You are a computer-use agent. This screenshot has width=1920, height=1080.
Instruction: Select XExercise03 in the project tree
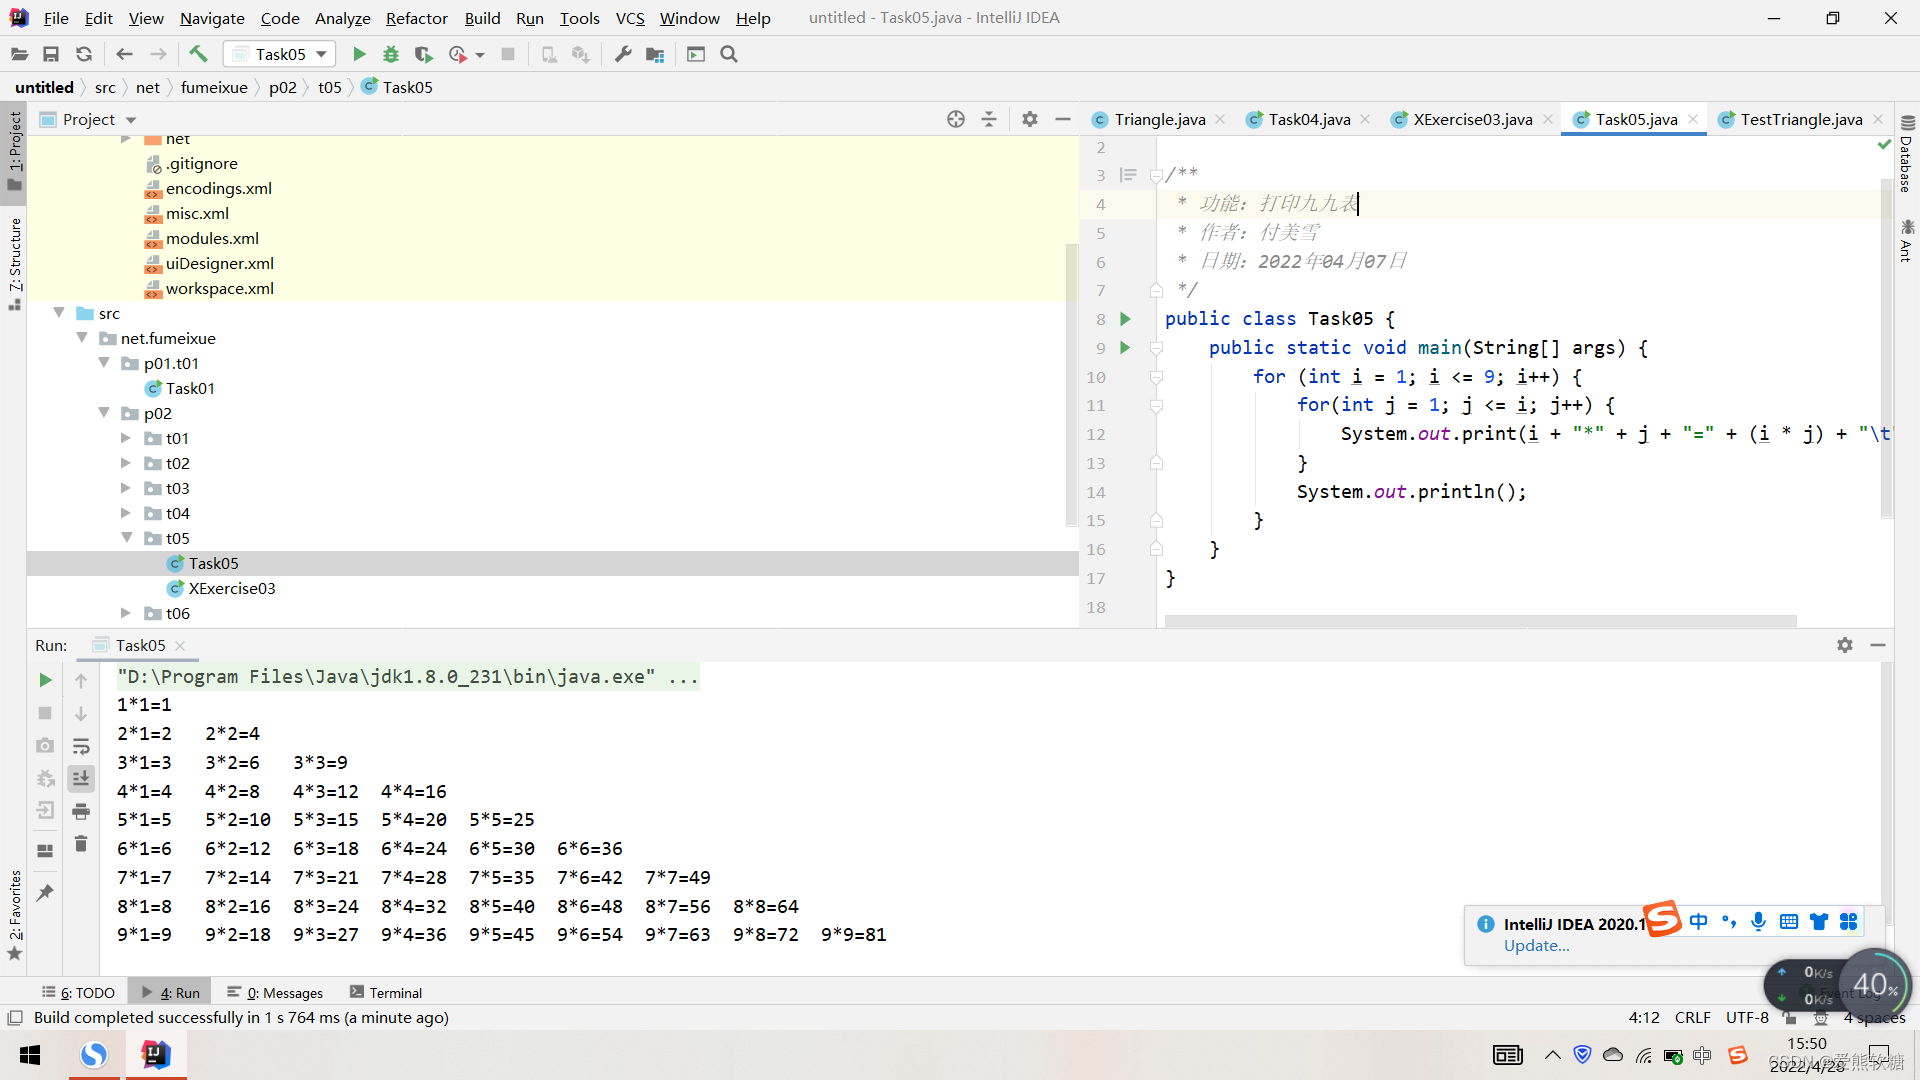click(x=232, y=588)
